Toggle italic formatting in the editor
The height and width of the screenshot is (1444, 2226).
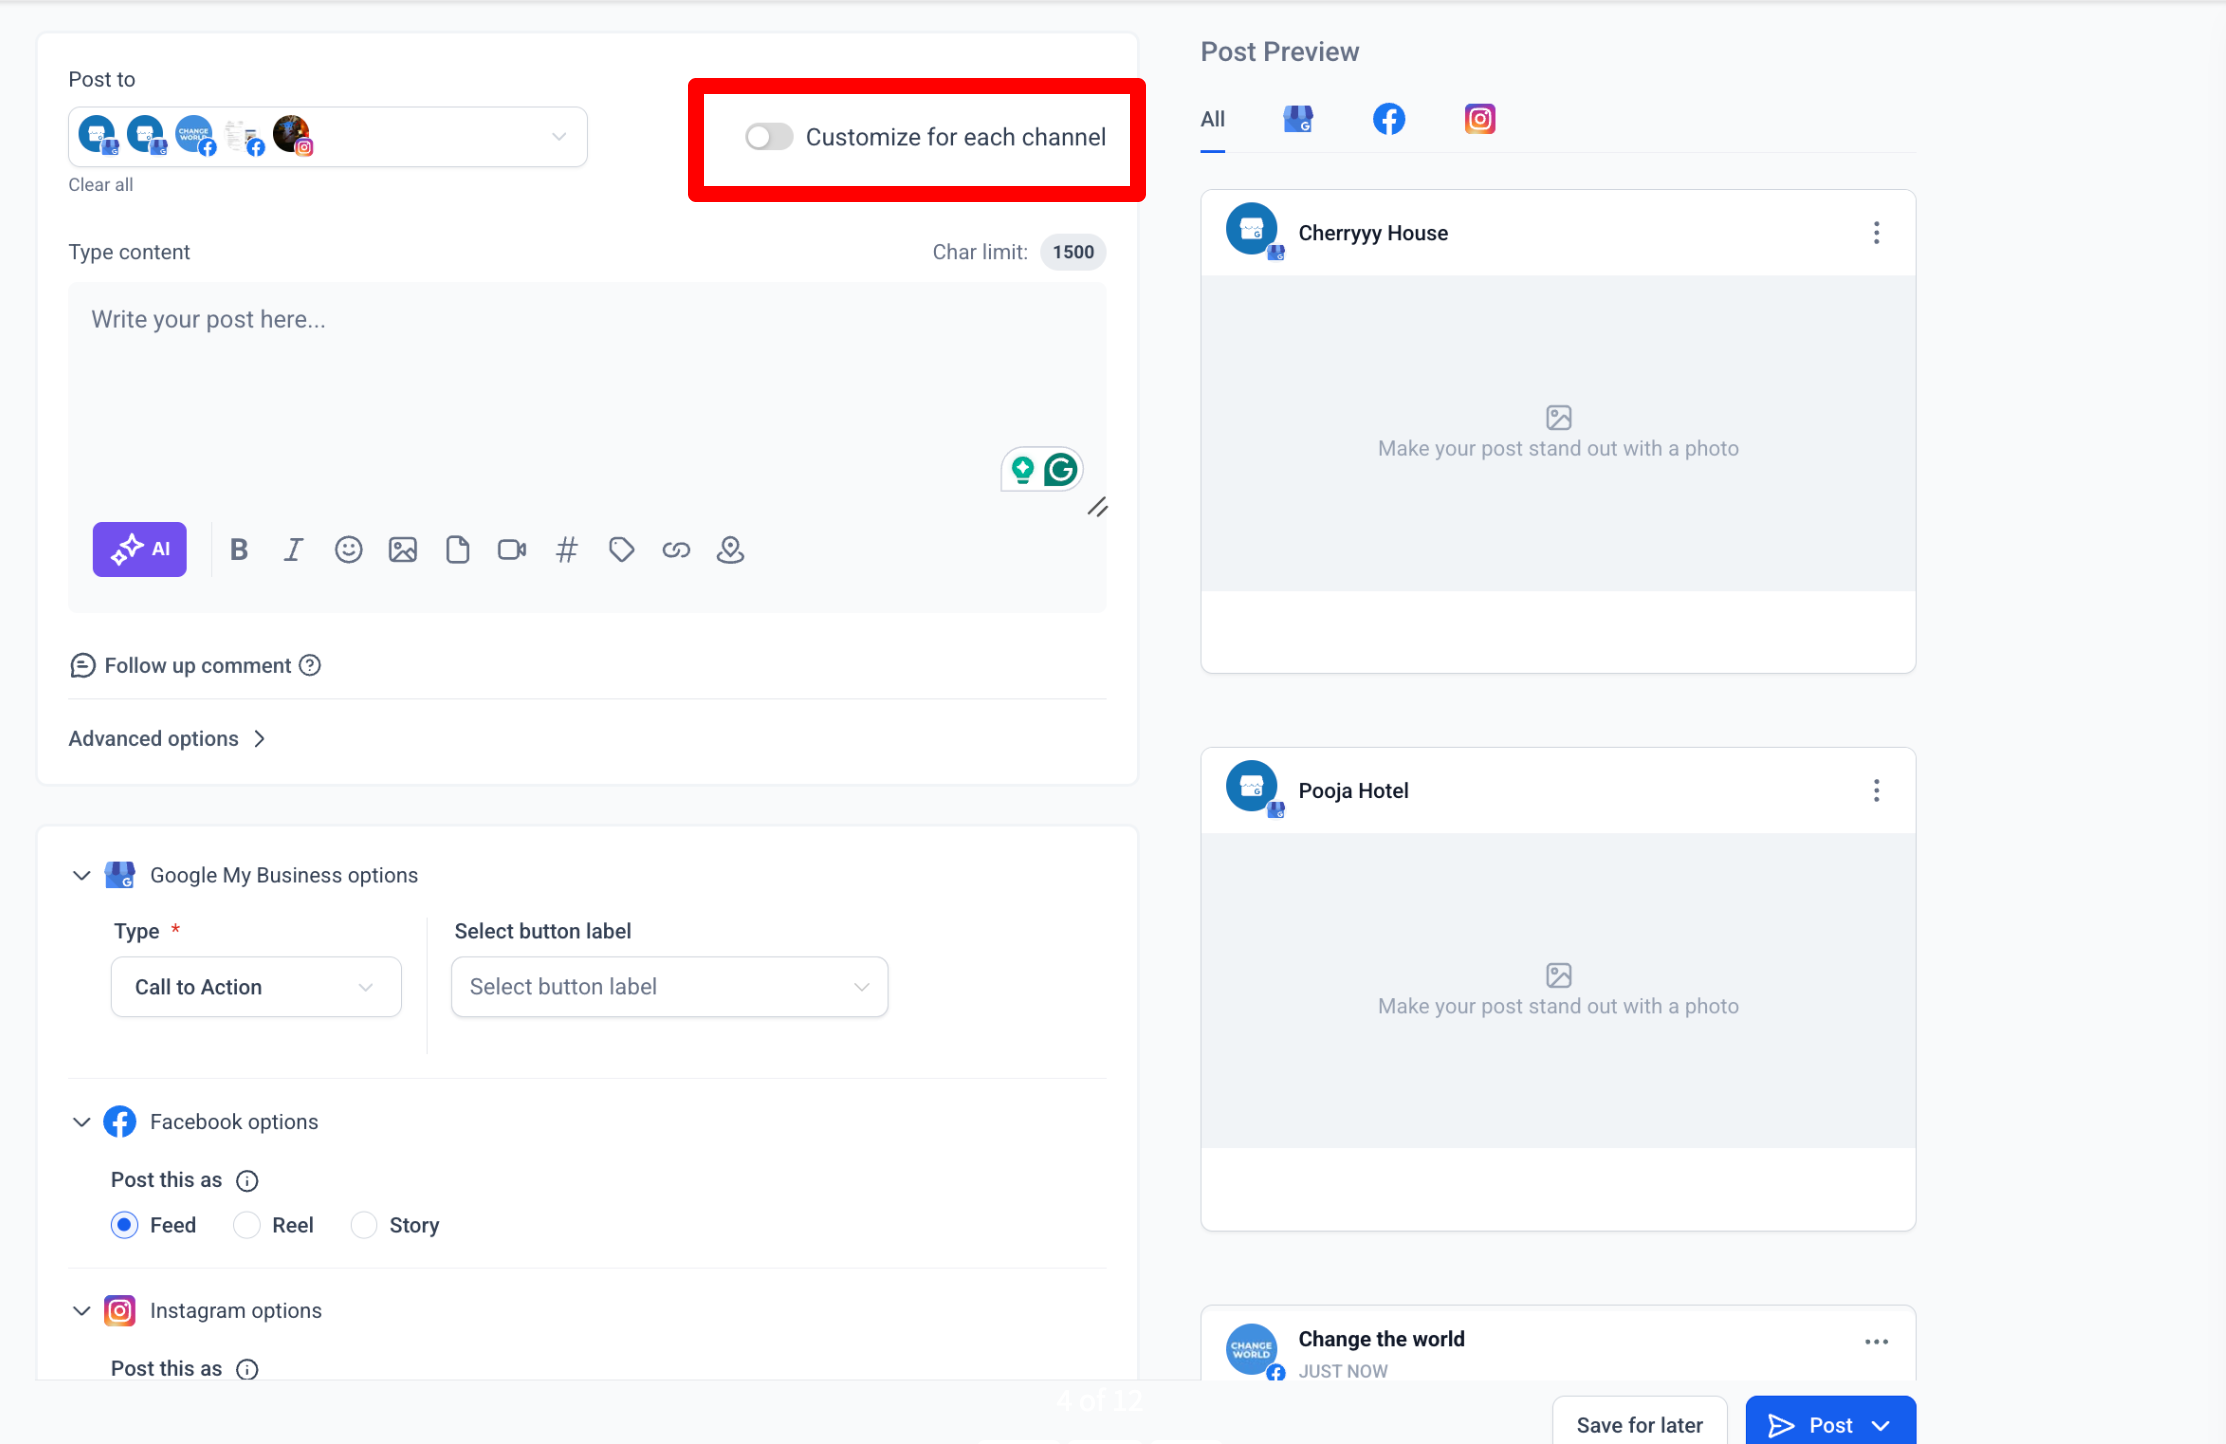[x=293, y=549]
